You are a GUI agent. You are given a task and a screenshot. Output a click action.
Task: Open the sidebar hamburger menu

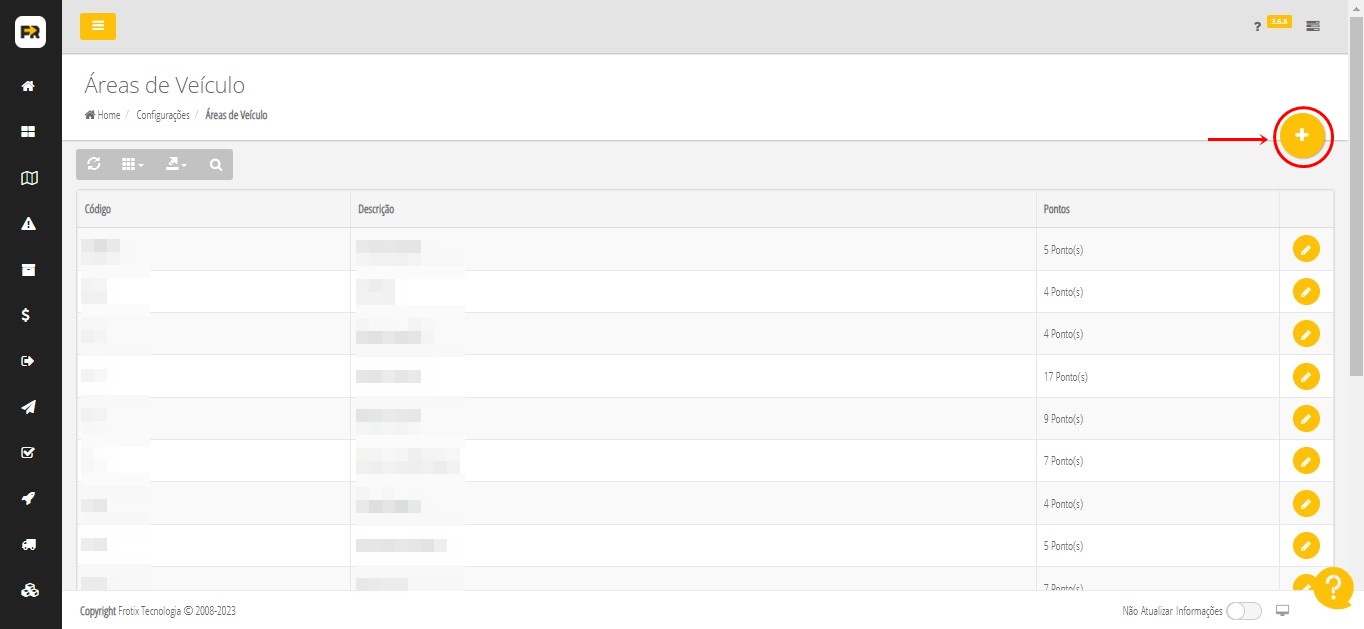[x=98, y=26]
